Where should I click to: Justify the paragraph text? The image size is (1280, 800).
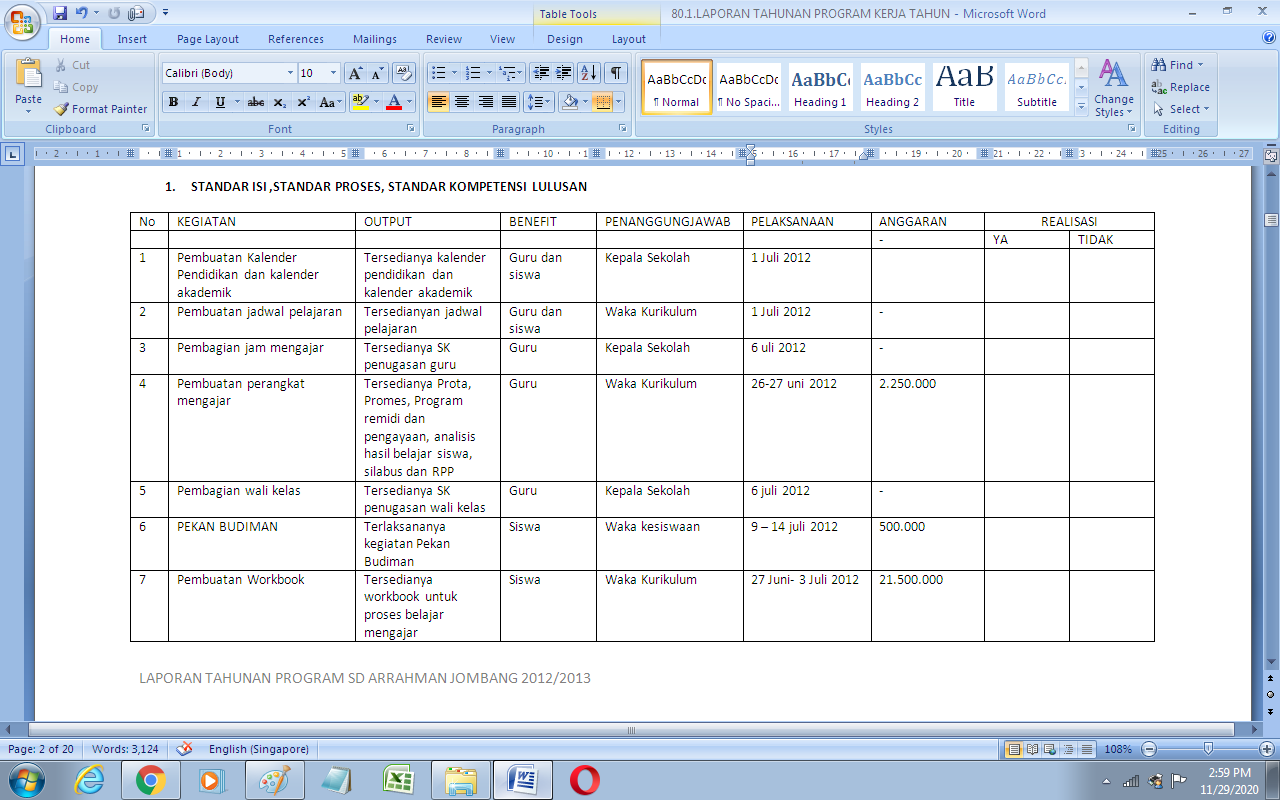(509, 102)
